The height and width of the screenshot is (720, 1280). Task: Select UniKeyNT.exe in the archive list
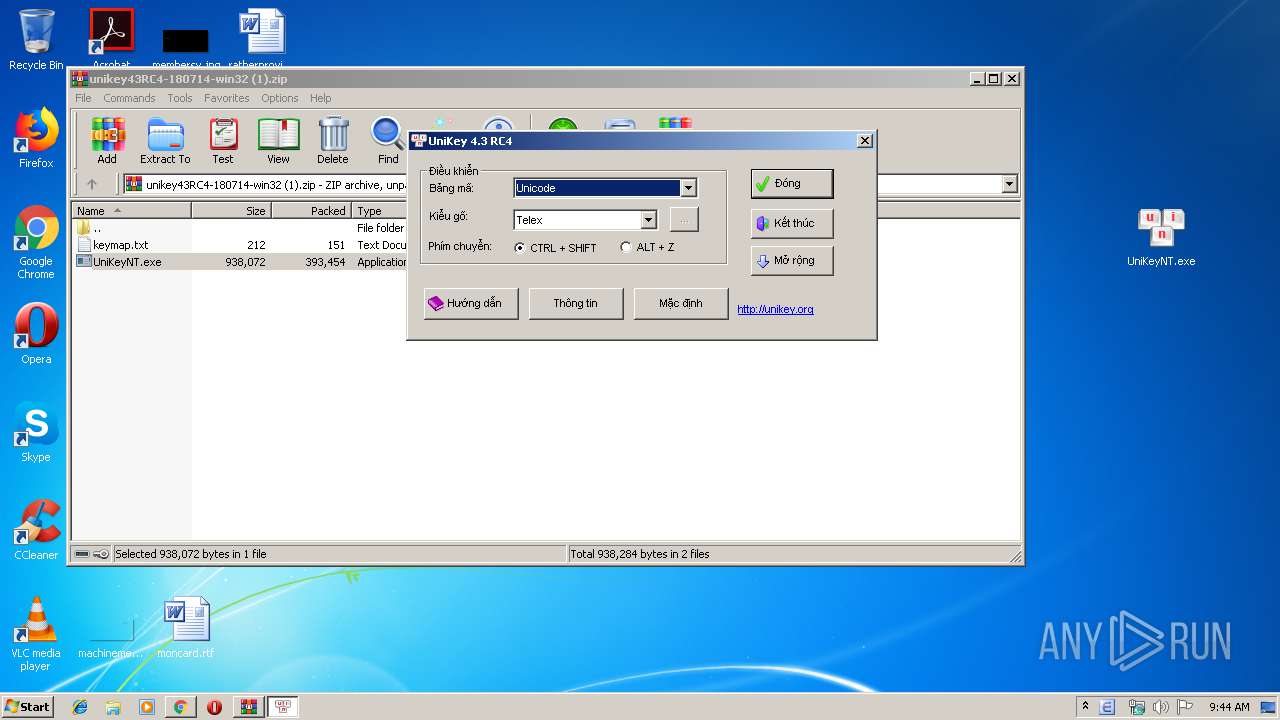tap(127, 262)
